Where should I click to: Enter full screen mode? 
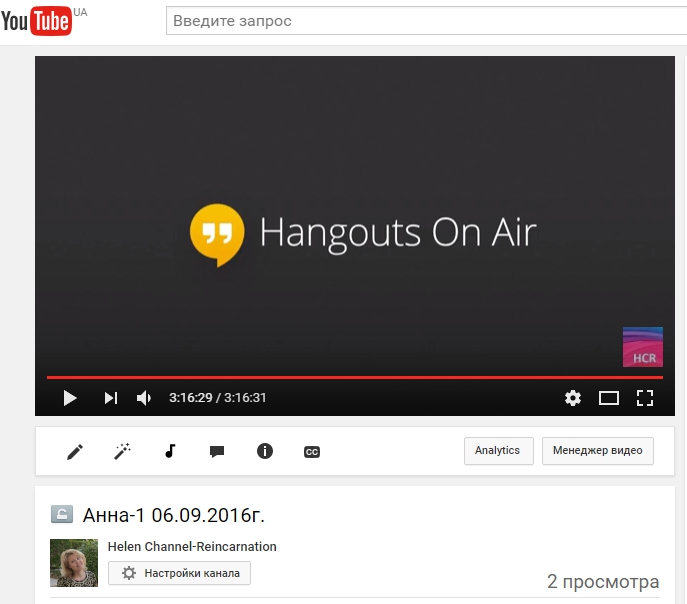(645, 398)
